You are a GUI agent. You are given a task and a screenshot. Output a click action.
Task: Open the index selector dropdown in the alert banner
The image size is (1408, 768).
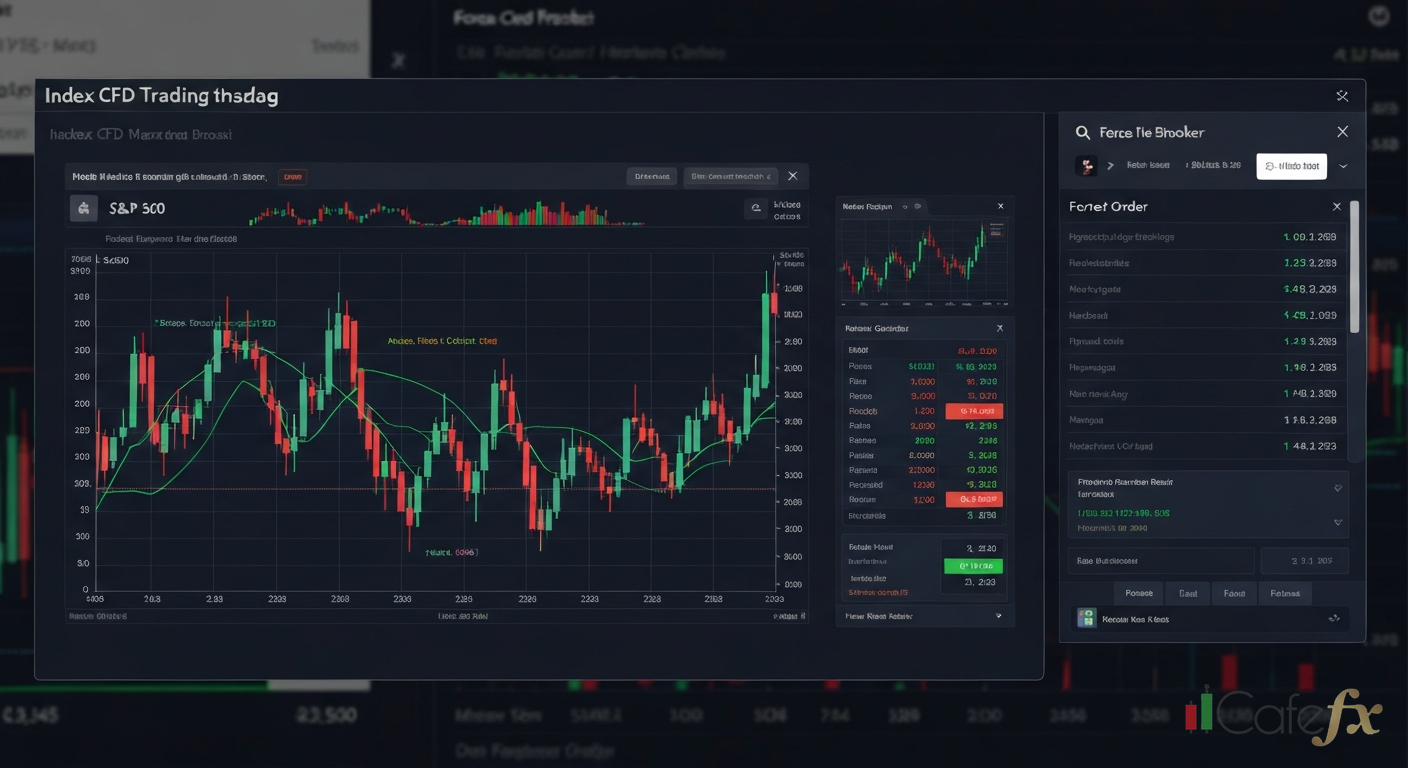coord(731,176)
